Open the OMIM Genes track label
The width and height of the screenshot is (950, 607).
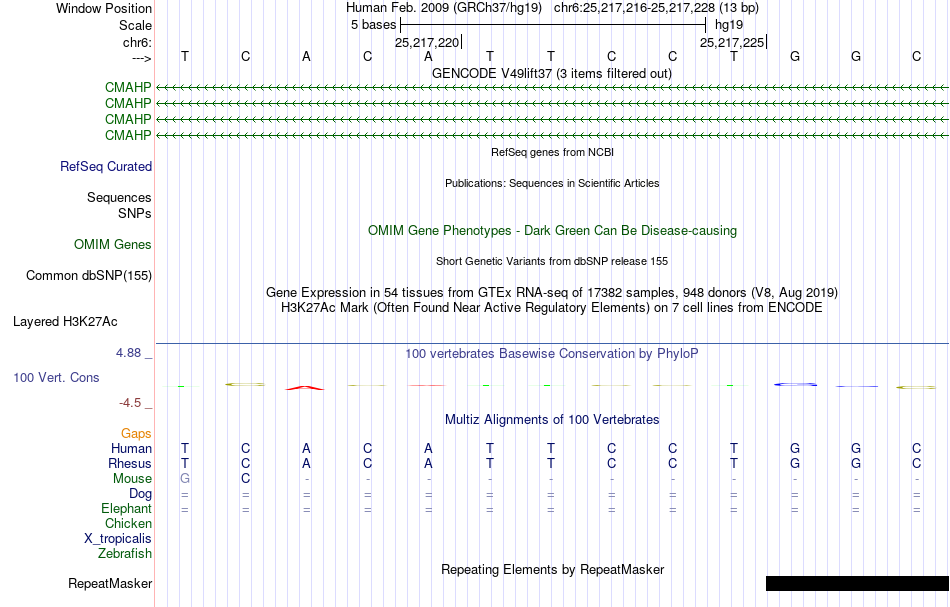click(113, 245)
